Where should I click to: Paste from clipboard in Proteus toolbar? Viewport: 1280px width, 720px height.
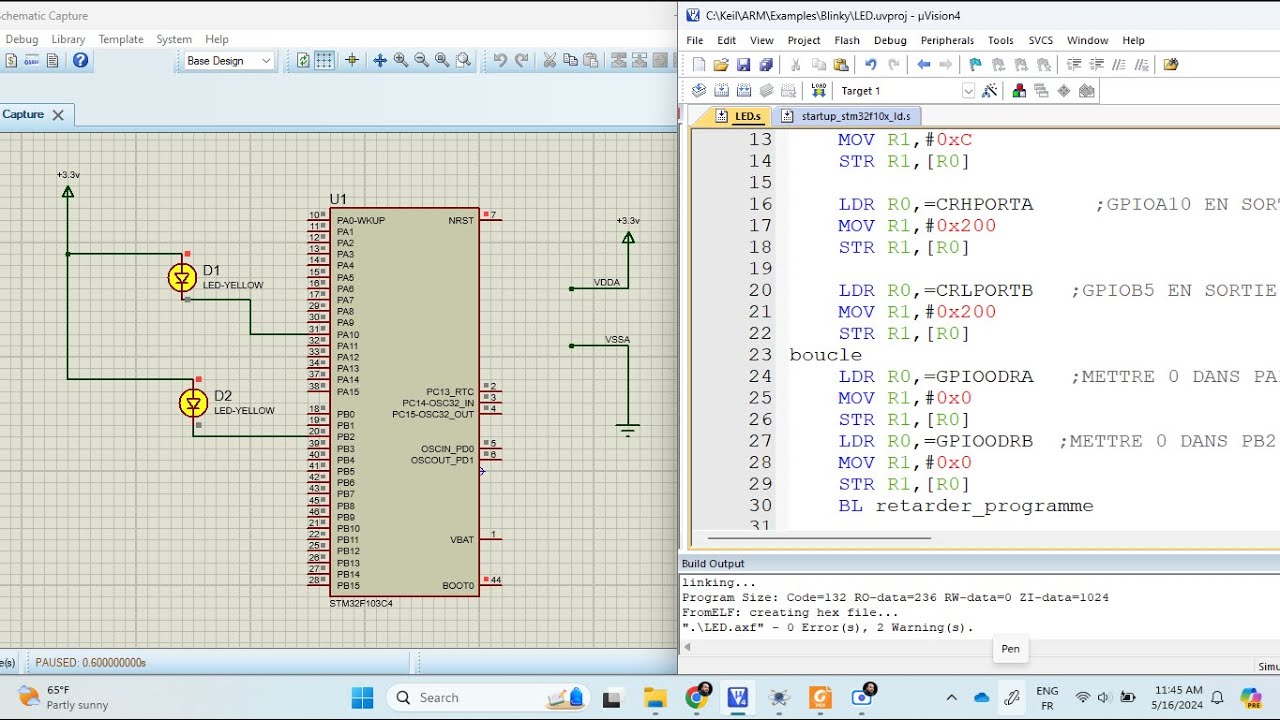(591, 60)
